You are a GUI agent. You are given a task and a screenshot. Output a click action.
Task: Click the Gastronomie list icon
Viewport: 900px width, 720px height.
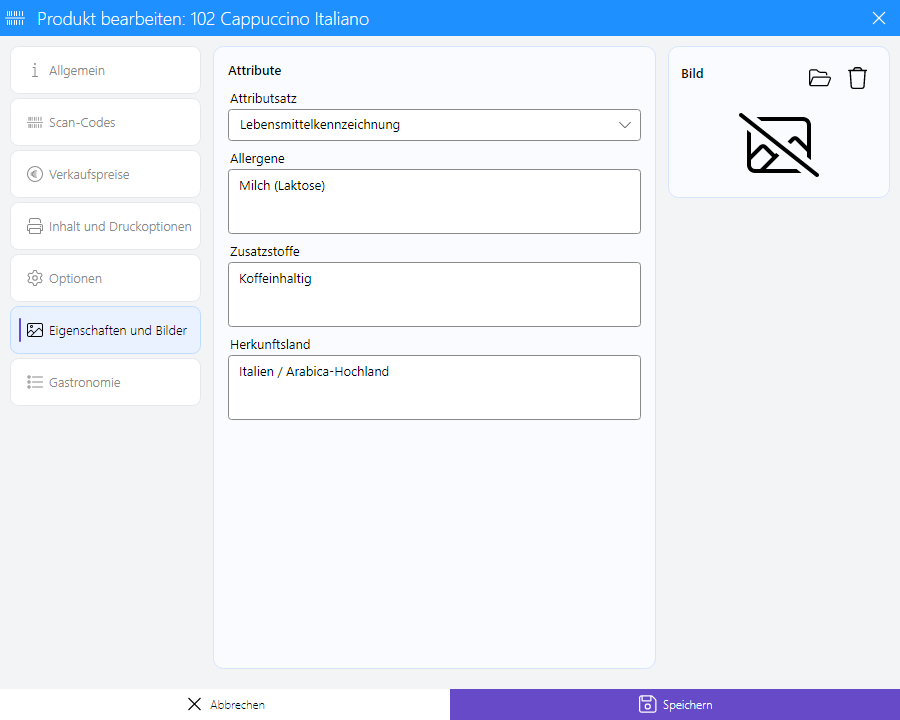34,382
